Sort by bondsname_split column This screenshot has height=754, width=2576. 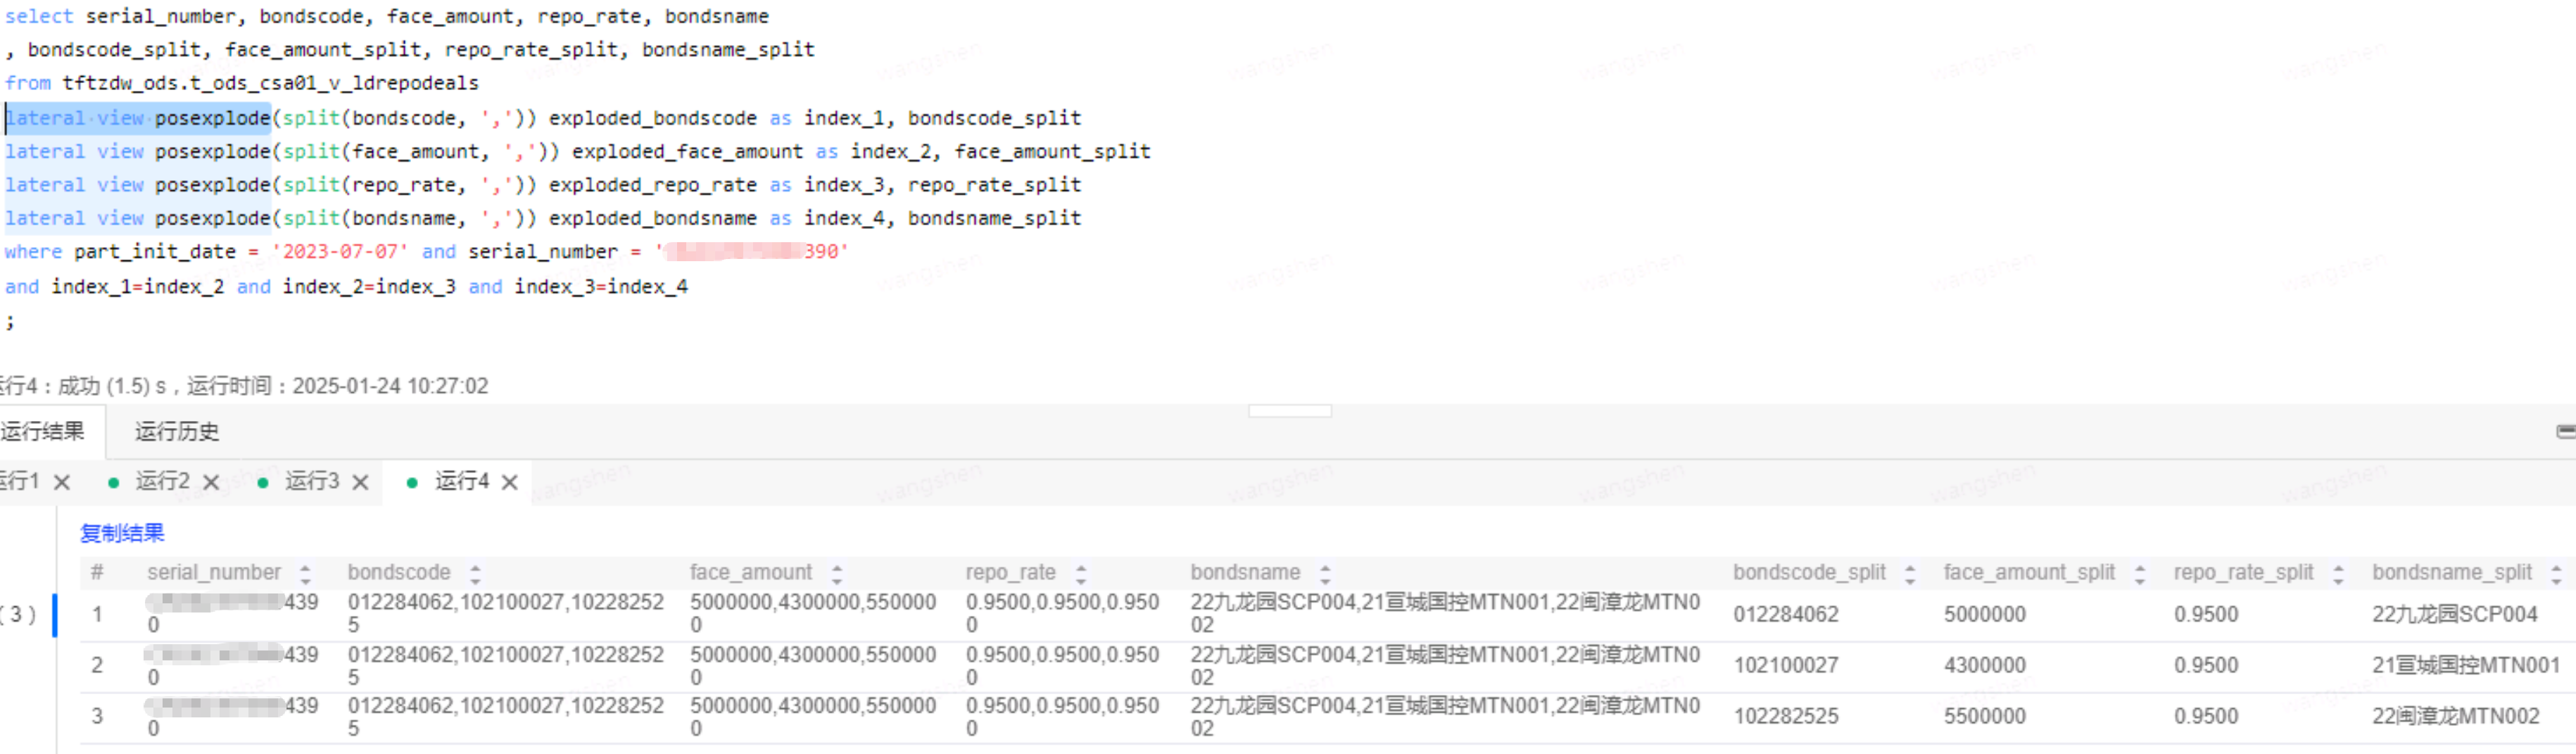click(2556, 573)
